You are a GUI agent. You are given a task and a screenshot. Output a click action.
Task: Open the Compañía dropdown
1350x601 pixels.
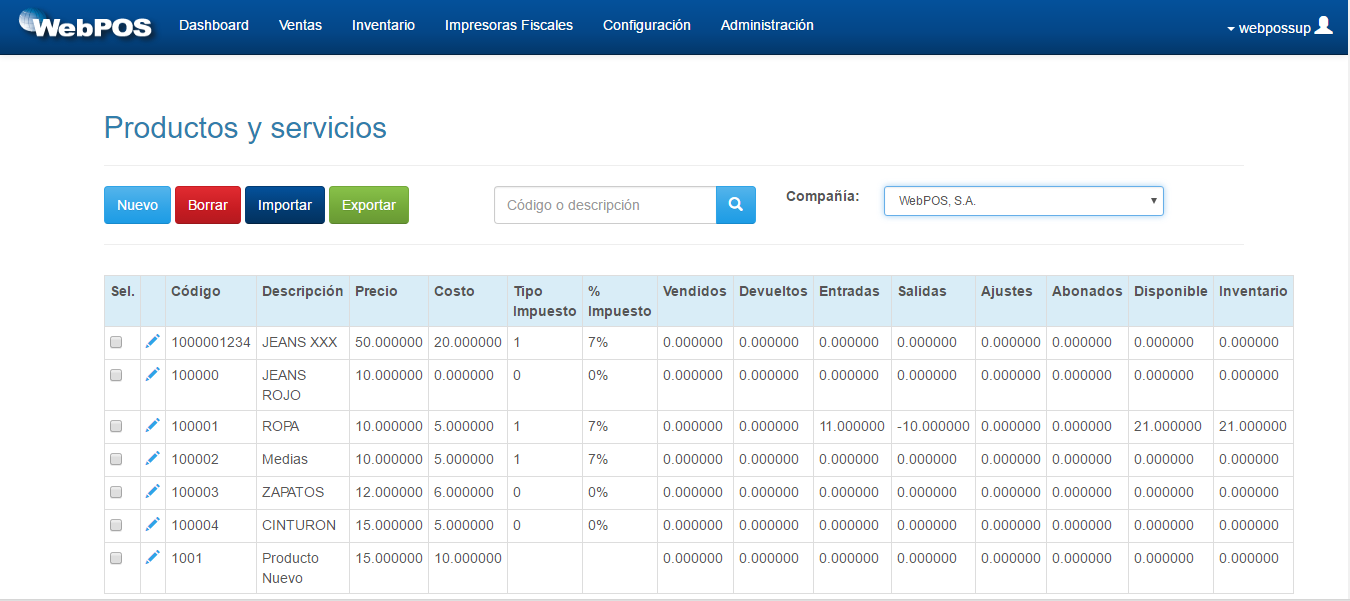[1024, 201]
